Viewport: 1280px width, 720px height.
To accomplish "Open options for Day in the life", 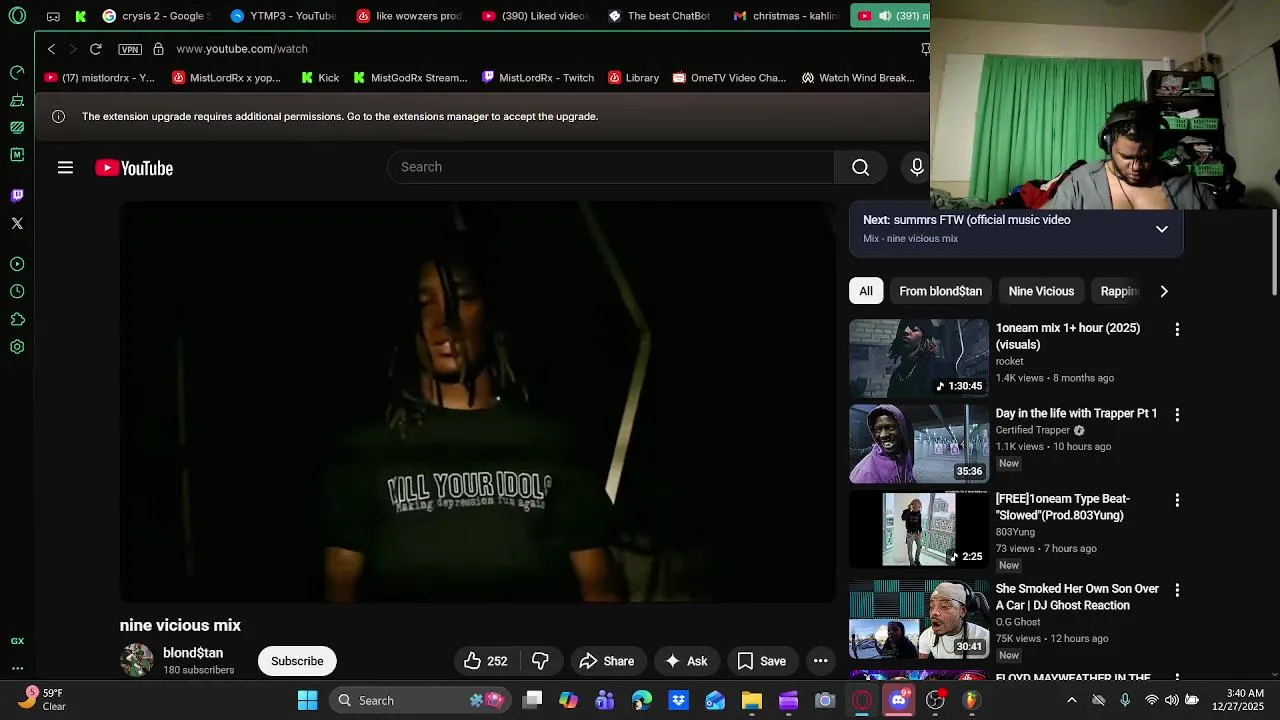I will coord(1177,414).
